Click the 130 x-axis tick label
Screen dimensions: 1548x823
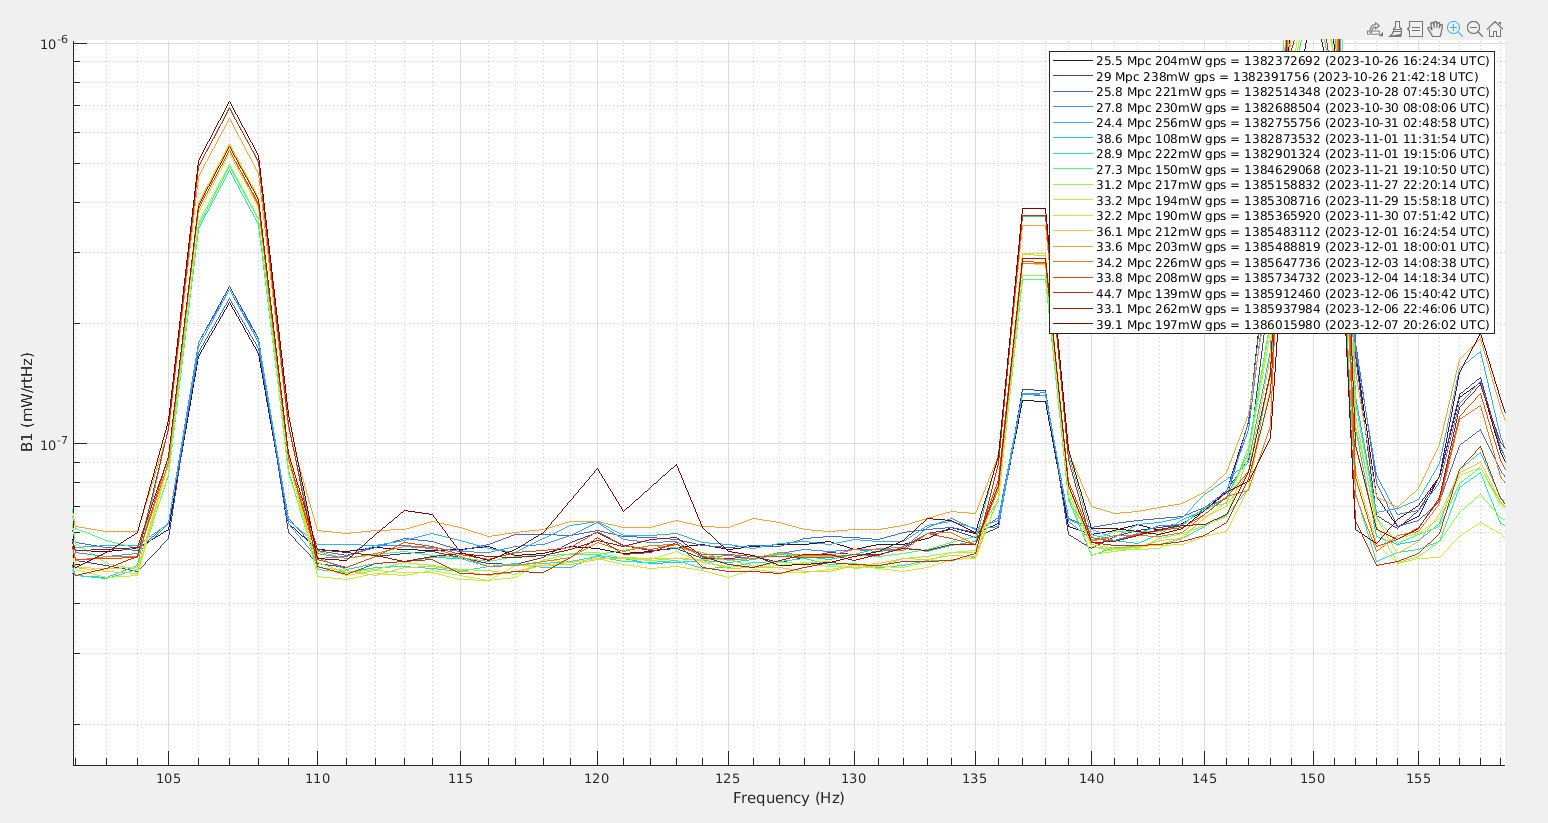[x=854, y=778]
